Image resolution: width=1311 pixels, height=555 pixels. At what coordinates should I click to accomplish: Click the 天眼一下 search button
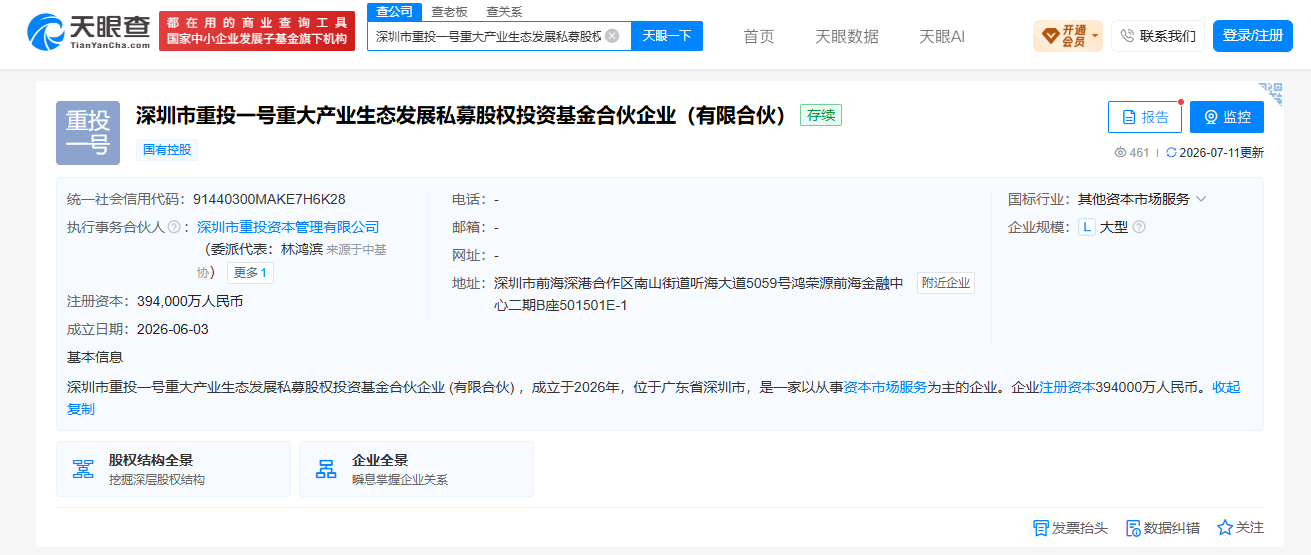pyautogui.click(x=667, y=36)
